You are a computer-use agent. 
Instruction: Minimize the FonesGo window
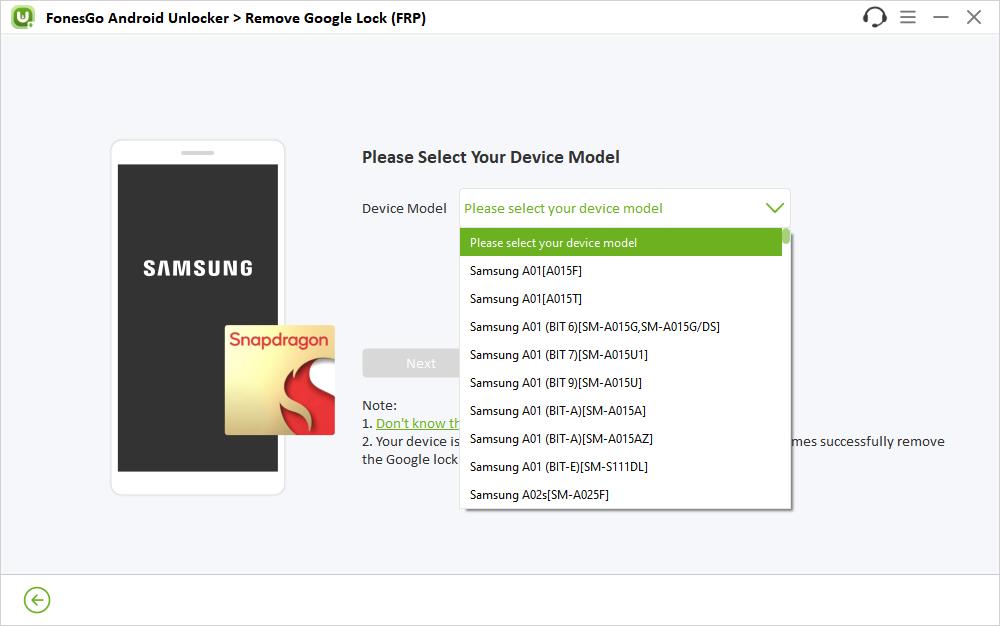pos(941,17)
